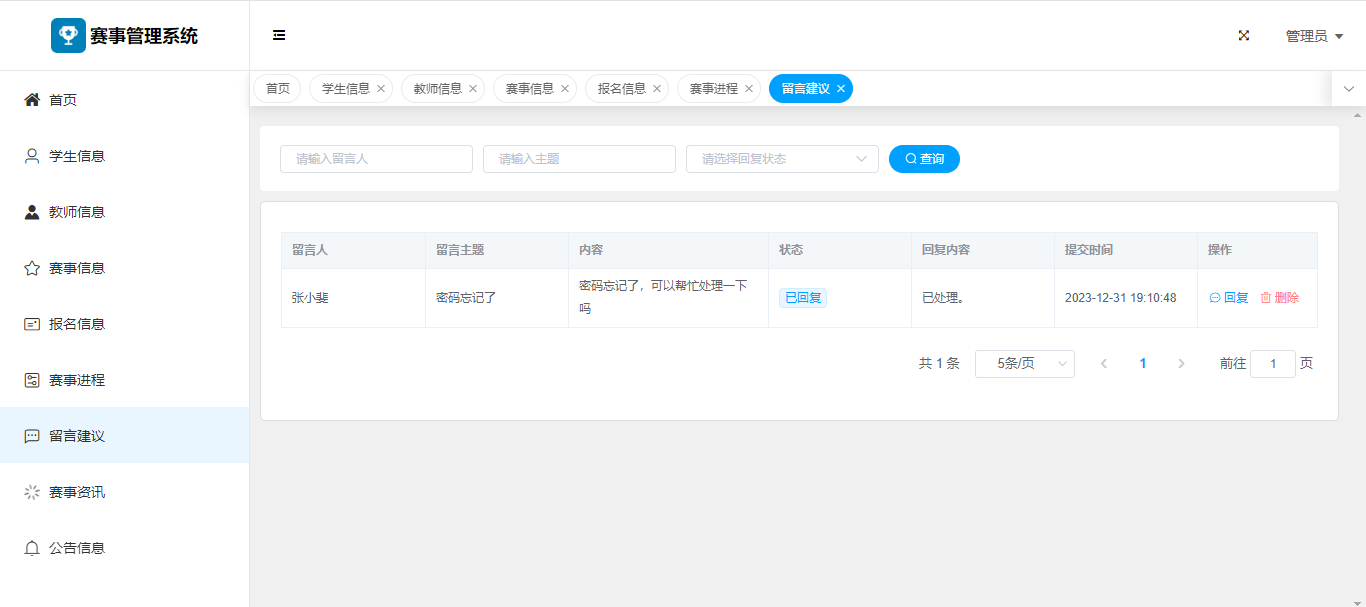
Task: Click the 查询 search button
Action: pyautogui.click(x=924, y=159)
